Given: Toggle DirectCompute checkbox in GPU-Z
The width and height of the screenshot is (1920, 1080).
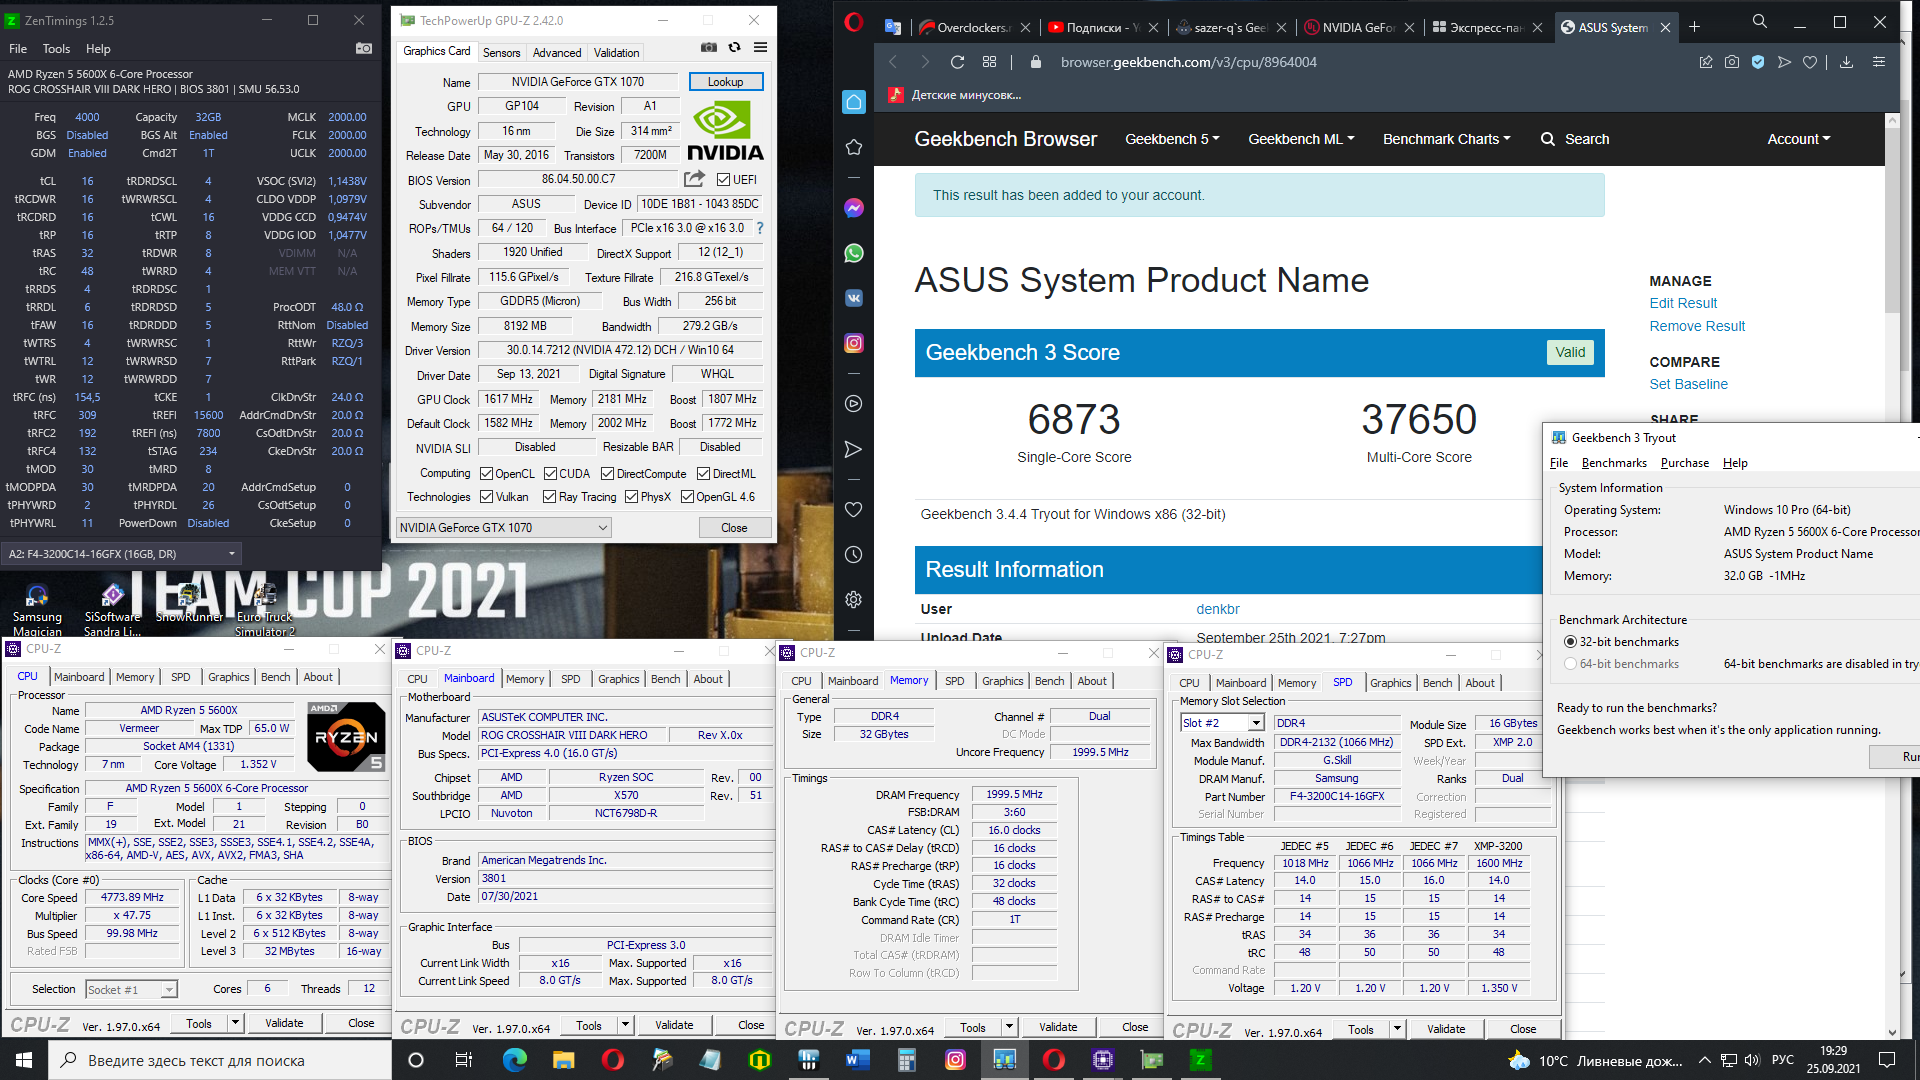Looking at the screenshot, I should (607, 474).
